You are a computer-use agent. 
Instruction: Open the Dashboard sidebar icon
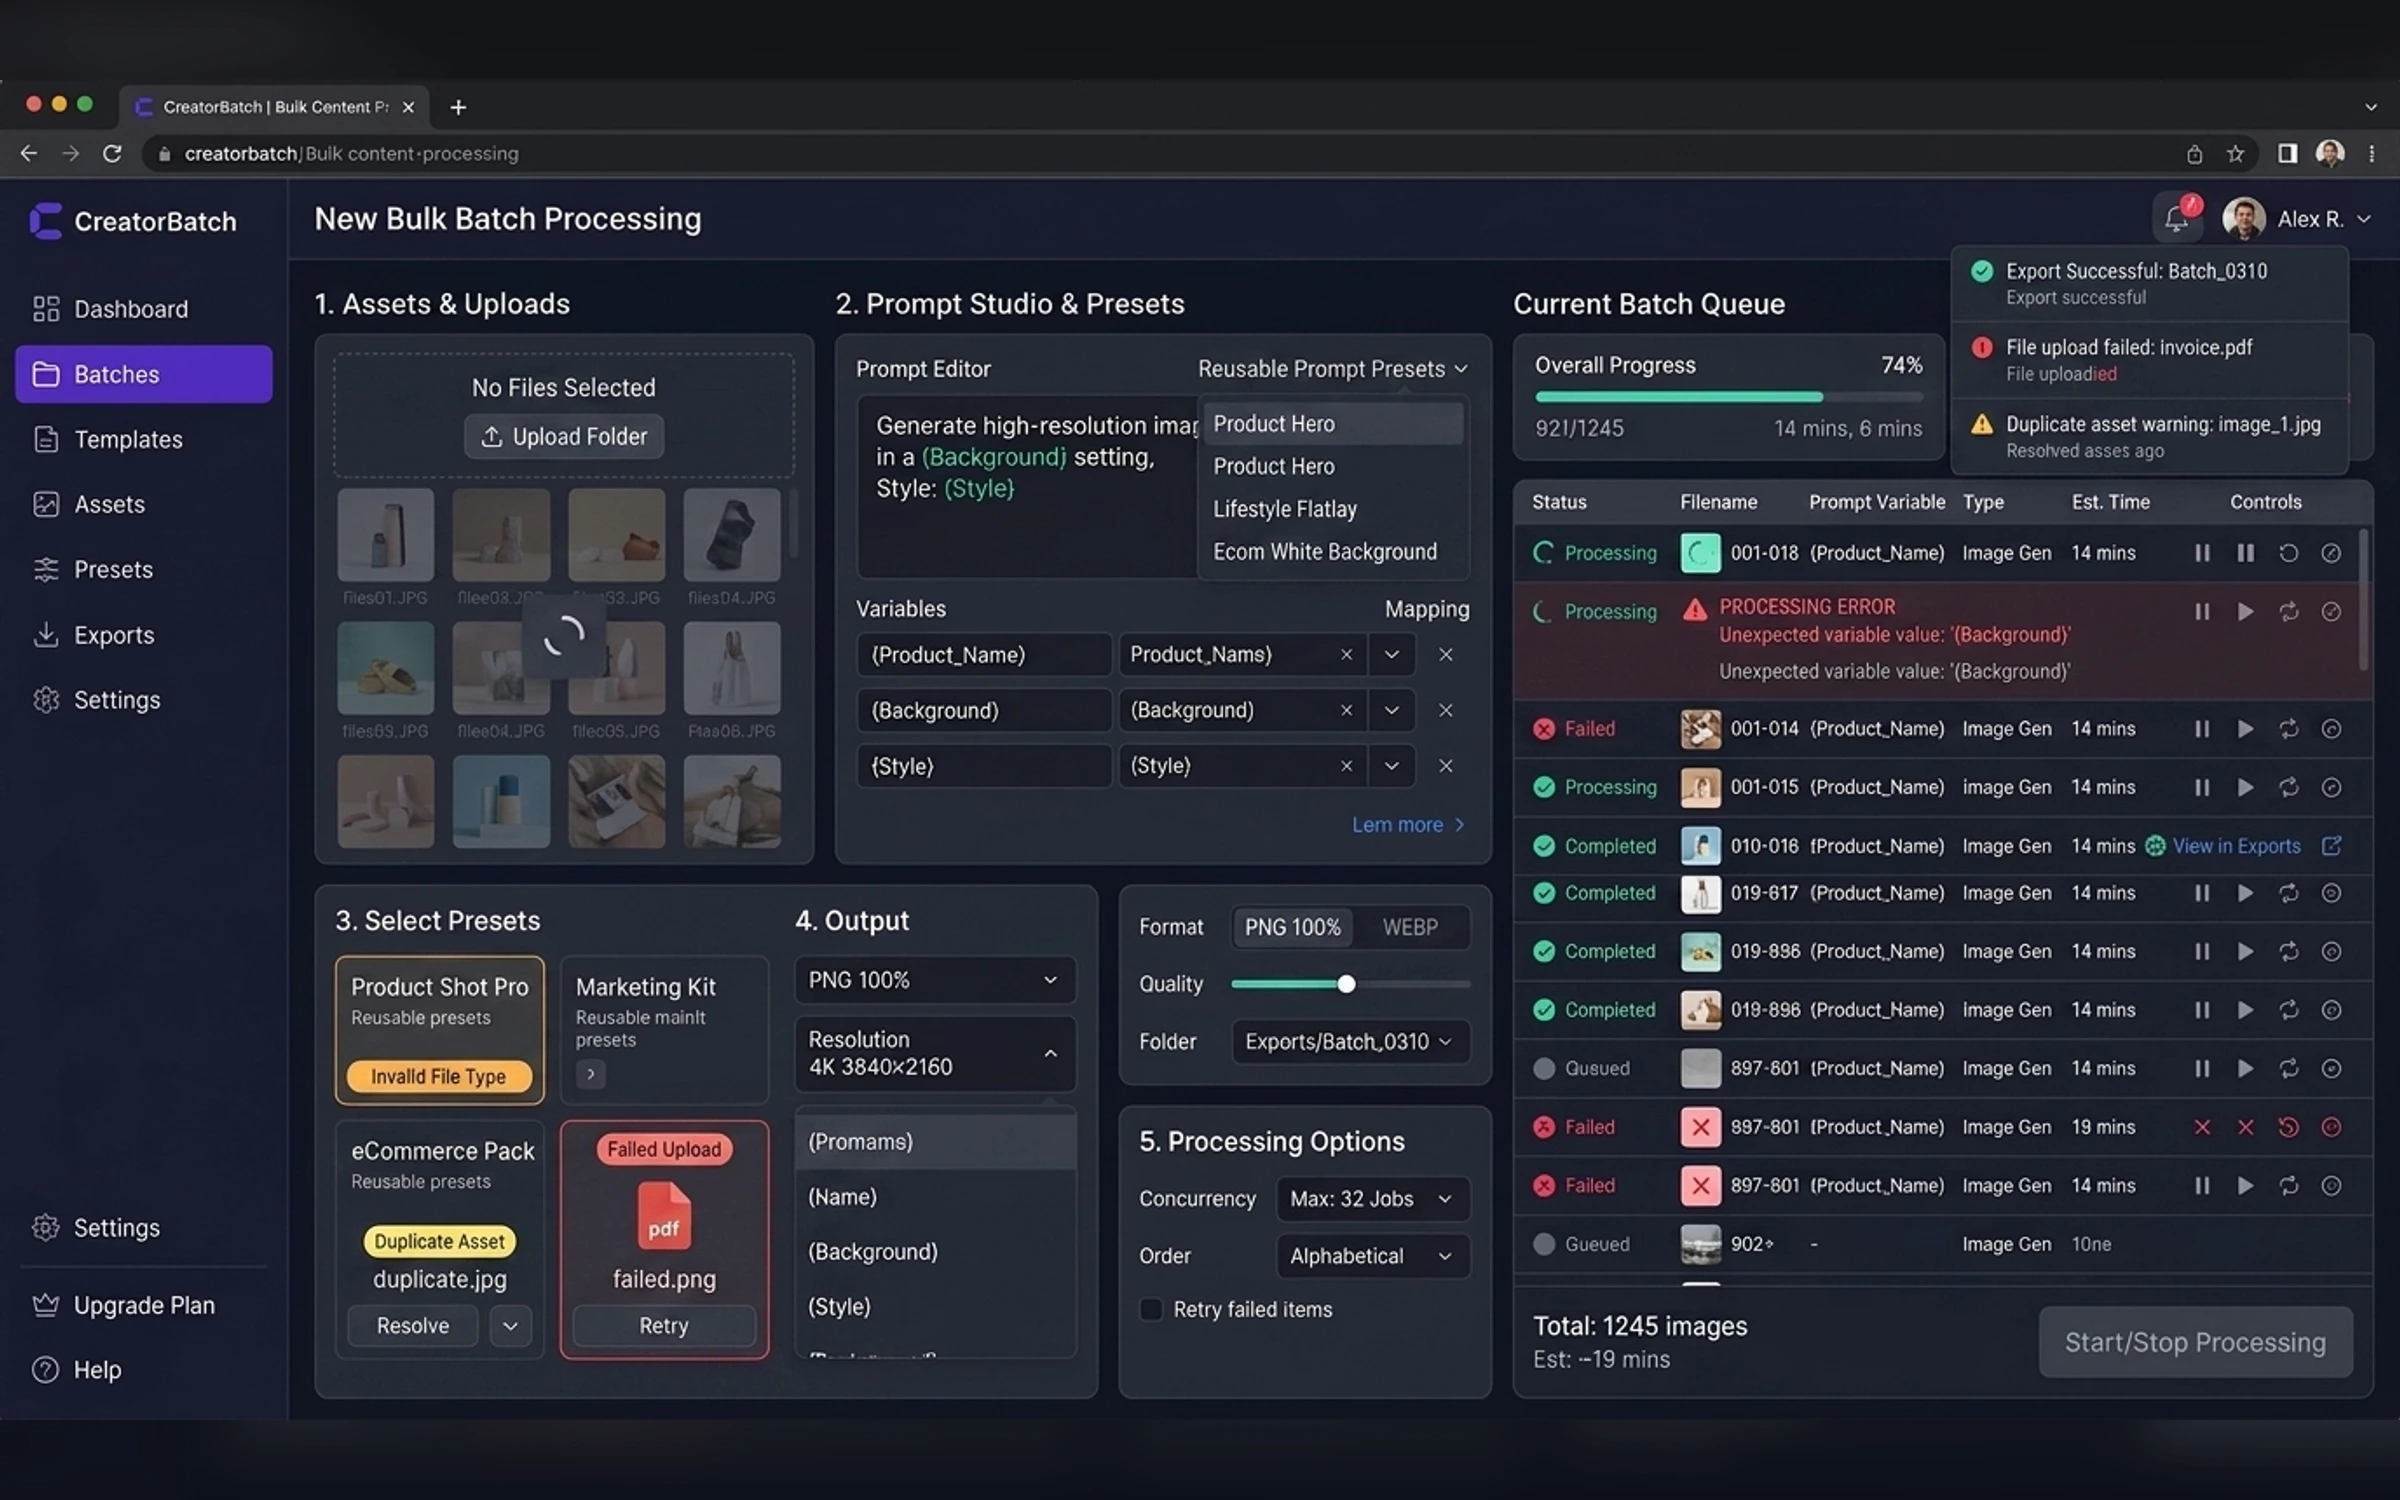[x=46, y=309]
